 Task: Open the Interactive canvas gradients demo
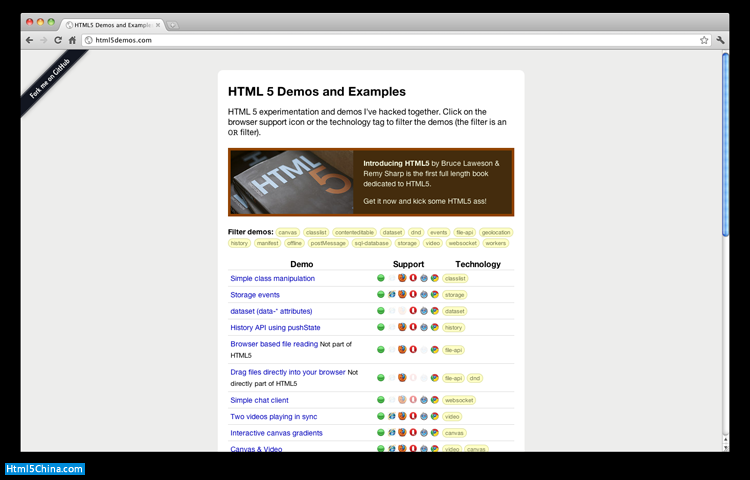pos(276,433)
